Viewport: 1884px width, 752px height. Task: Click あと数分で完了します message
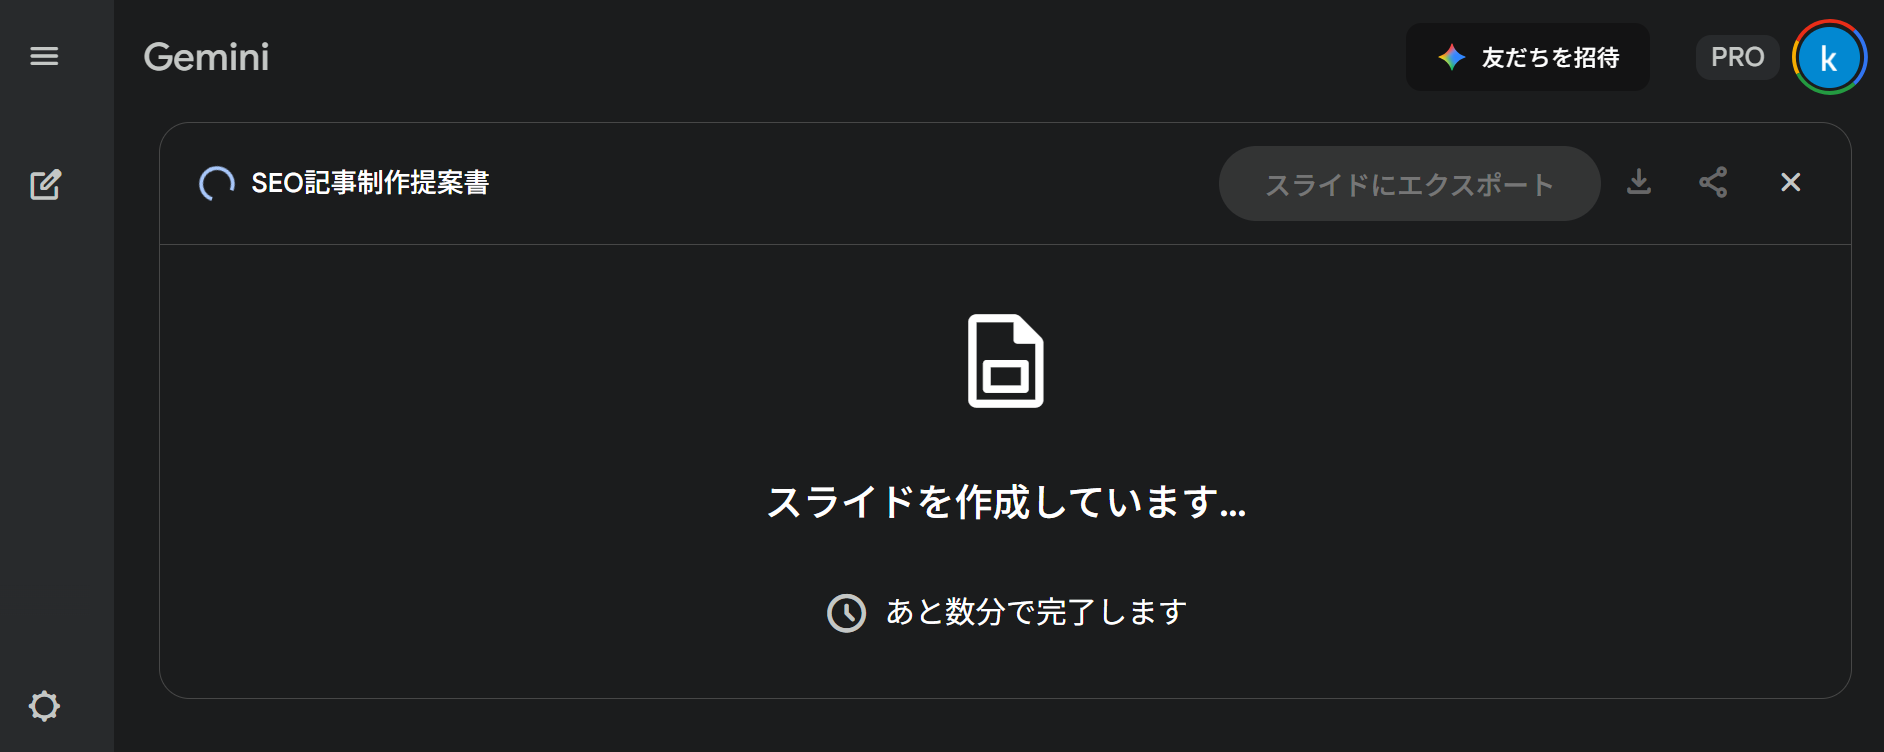[x=1036, y=612]
